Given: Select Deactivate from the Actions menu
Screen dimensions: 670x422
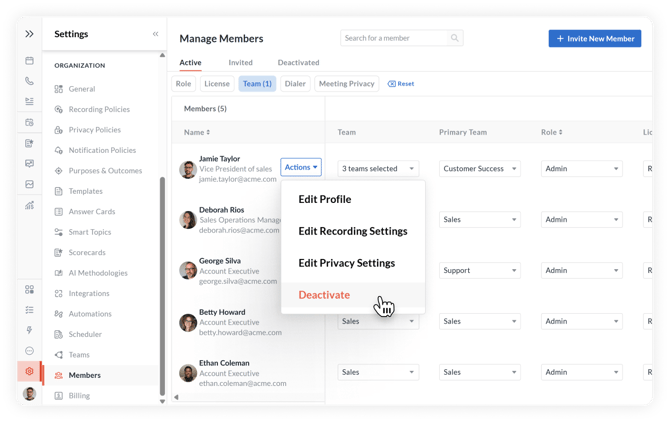Looking at the screenshot, I should [324, 295].
